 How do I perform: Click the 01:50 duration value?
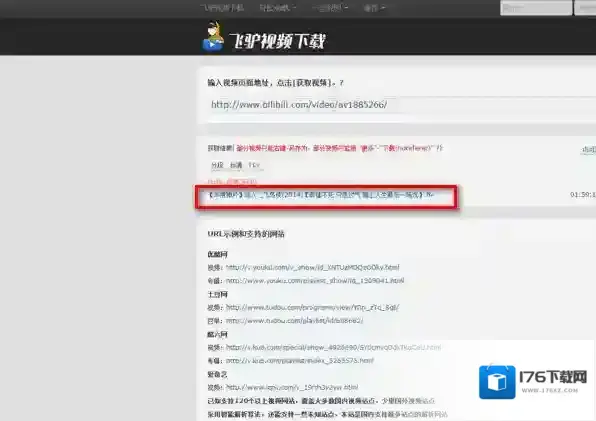(x=583, y=195)
